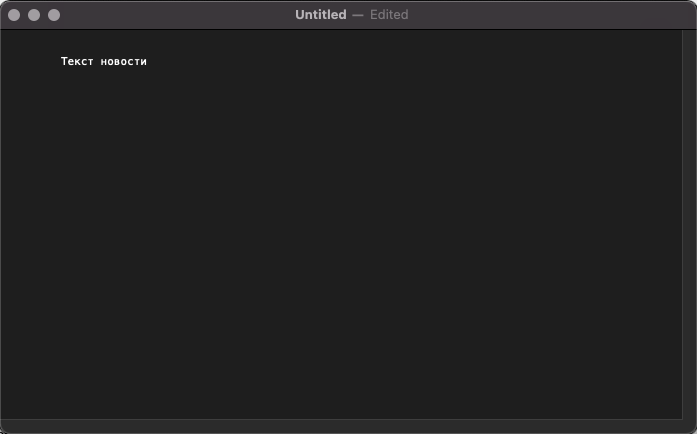The height and width of the screenshot is (434, 697).
Task: Click the dash between Untitled and Edited
Action: 358,15
